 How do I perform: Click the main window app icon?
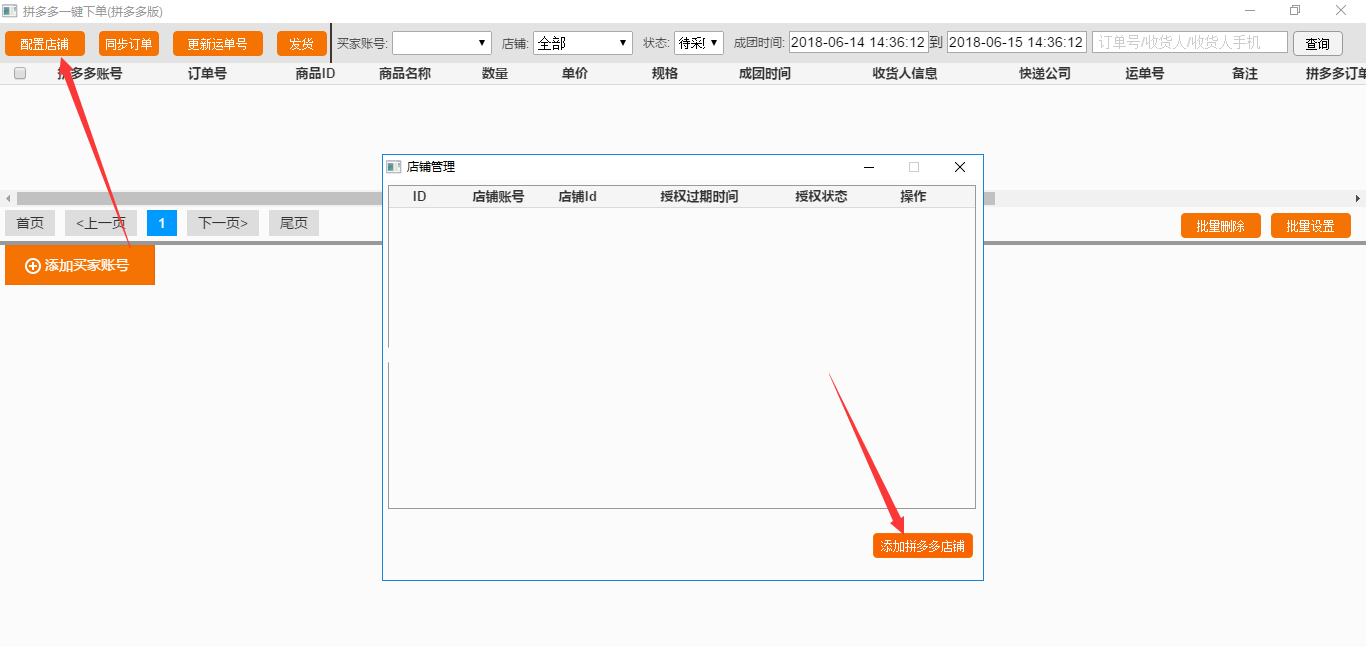coord(10,11)
